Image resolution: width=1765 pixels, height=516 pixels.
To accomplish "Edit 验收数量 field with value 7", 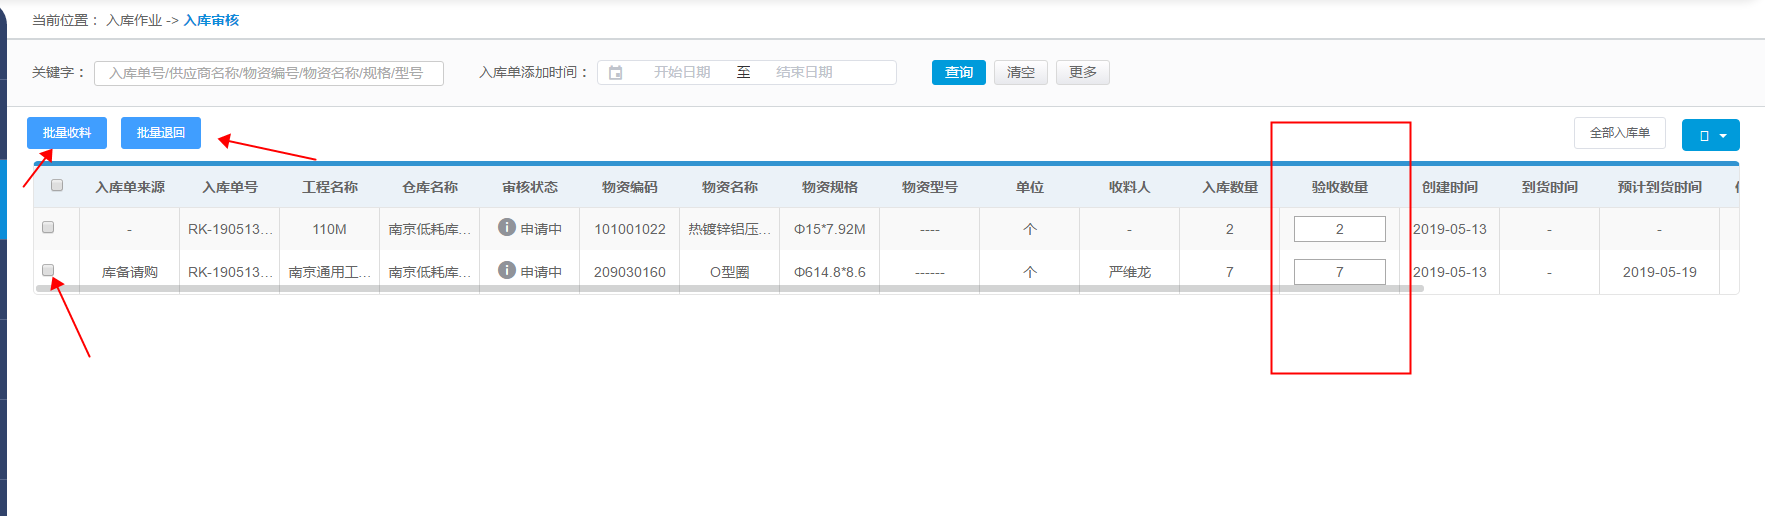I will tap(1339, 272).
